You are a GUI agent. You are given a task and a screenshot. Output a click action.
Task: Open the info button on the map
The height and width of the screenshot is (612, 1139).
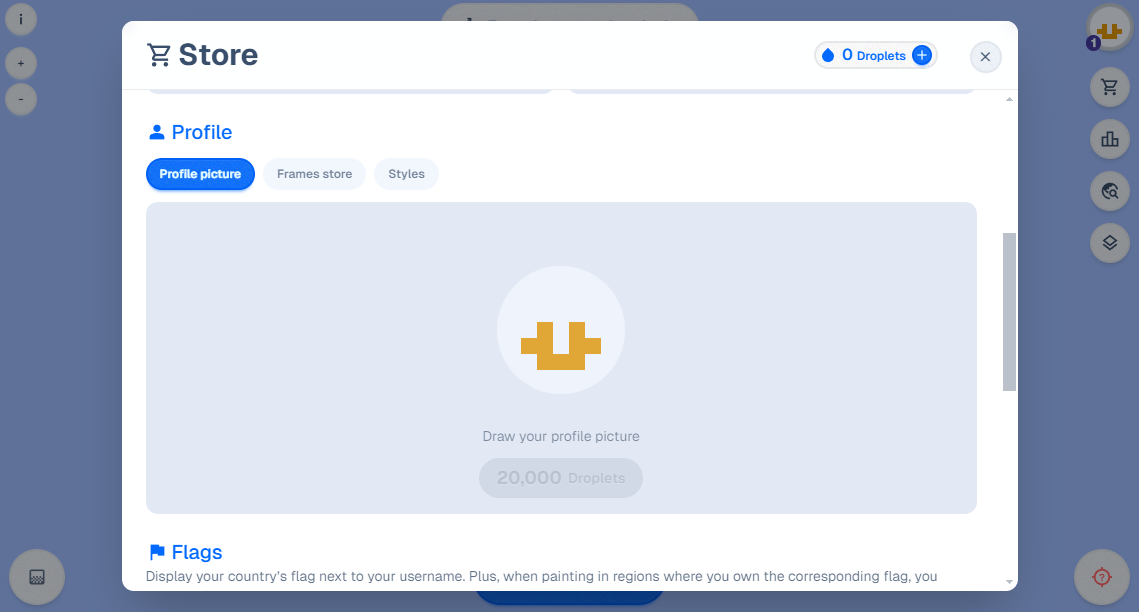pos(21,19)
